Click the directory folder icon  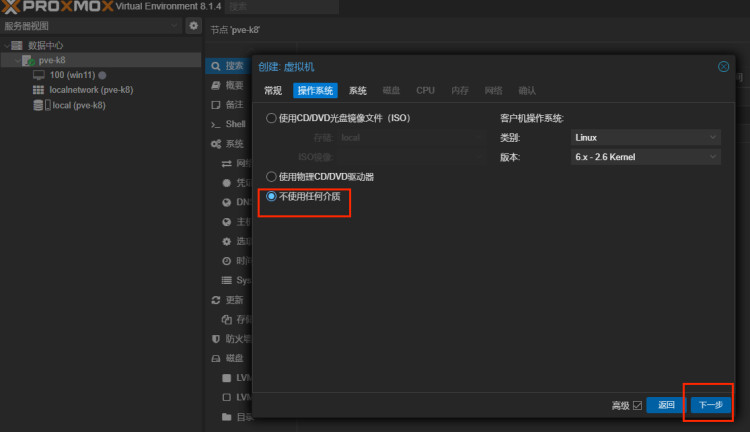[x=227, y=417]
